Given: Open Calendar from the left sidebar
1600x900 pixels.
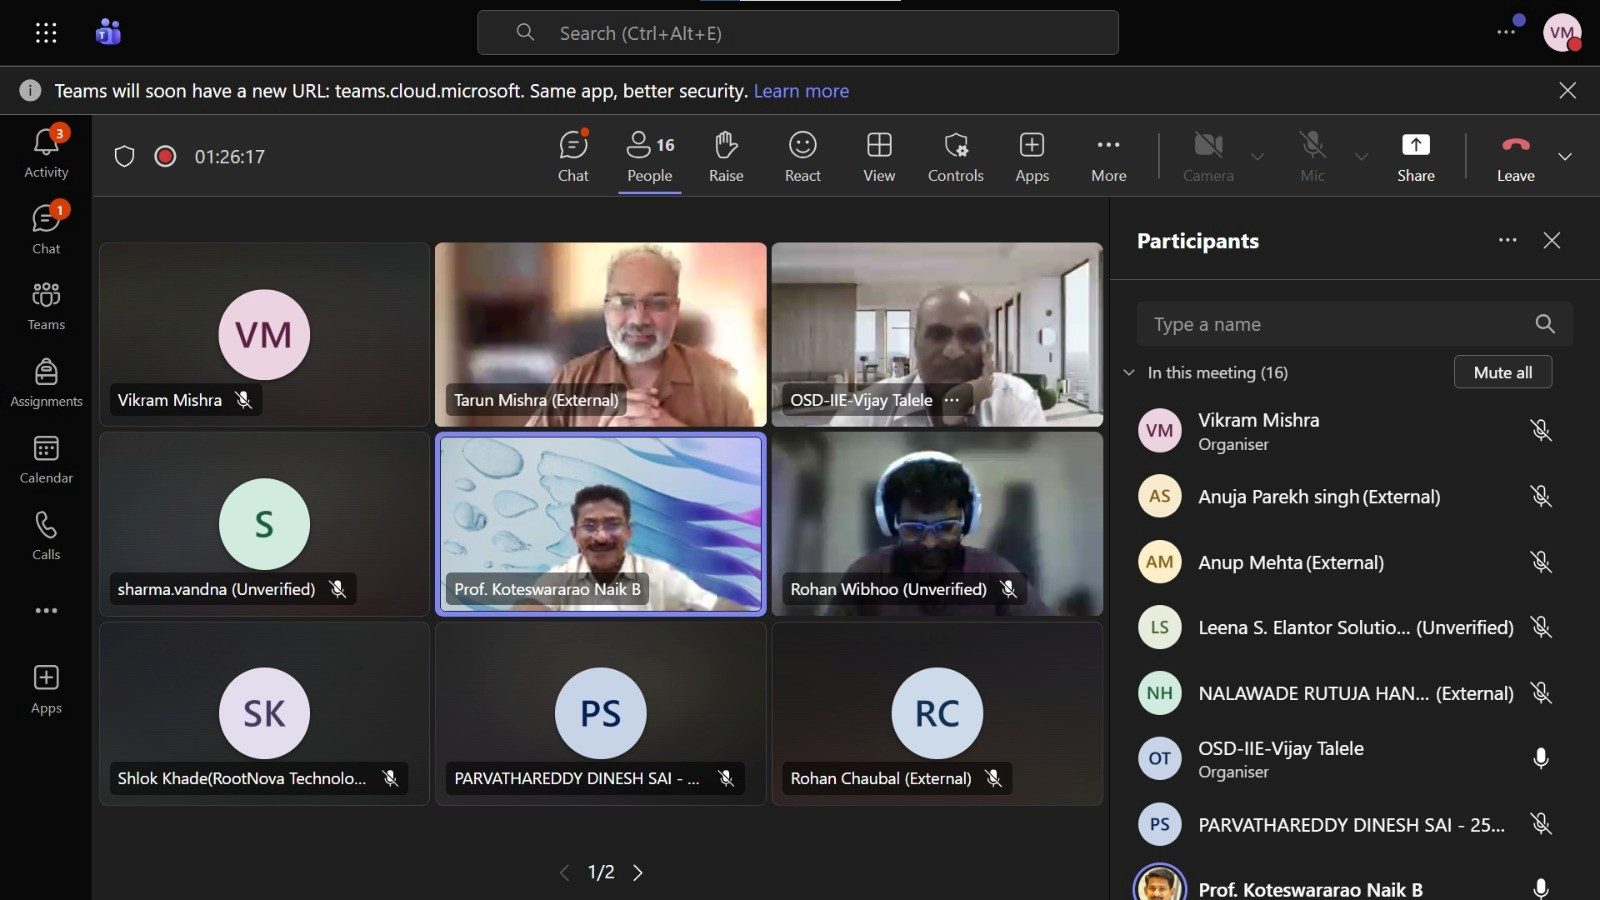Looking at the screenshot, I should 46,459.
